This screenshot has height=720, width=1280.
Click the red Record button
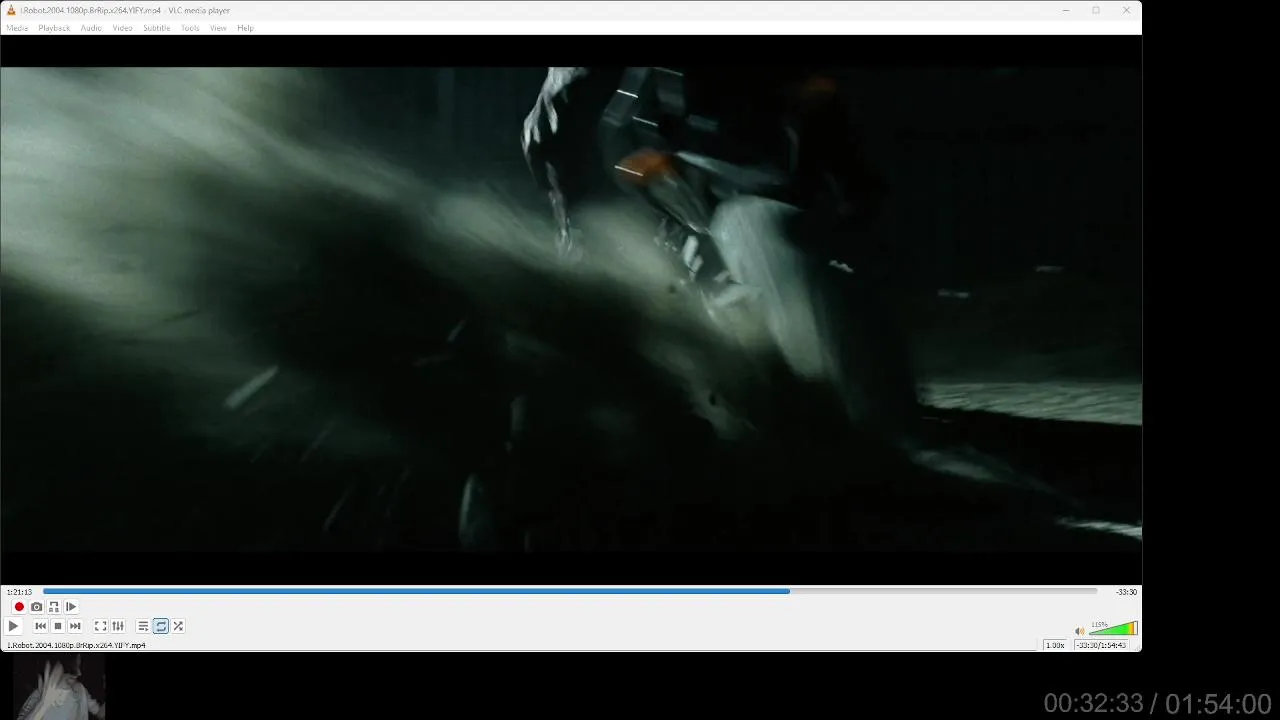[x=19, y=607]
